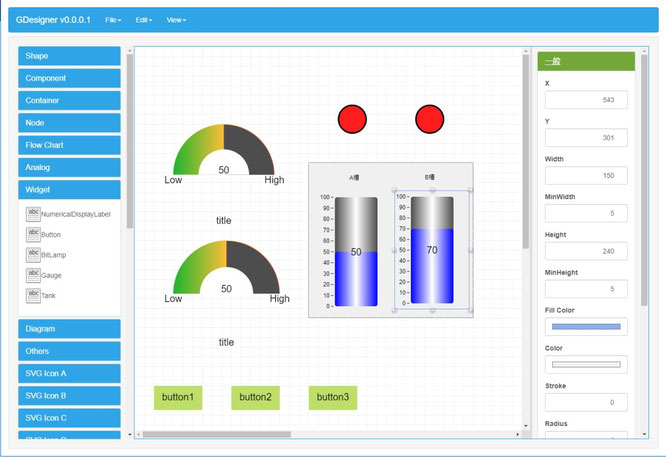Select the NumericalDisplayLabel widget icon
666x457 pixels.
[x=34, y=214]
